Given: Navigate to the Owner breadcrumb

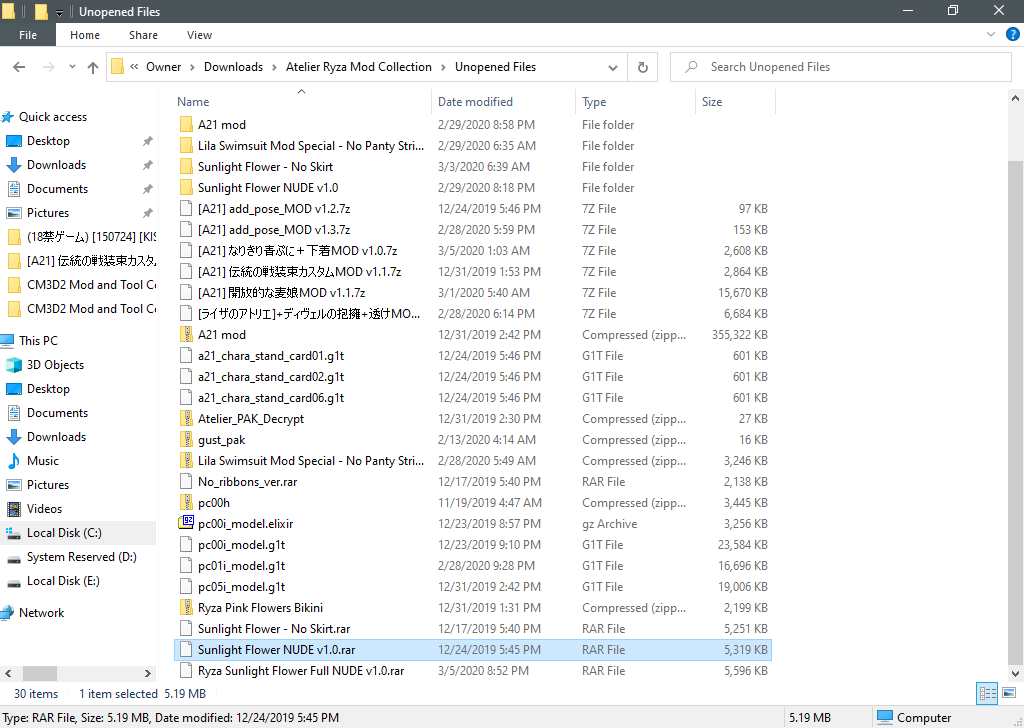Looking at the screenshot, I should click(x=163, y=67).
